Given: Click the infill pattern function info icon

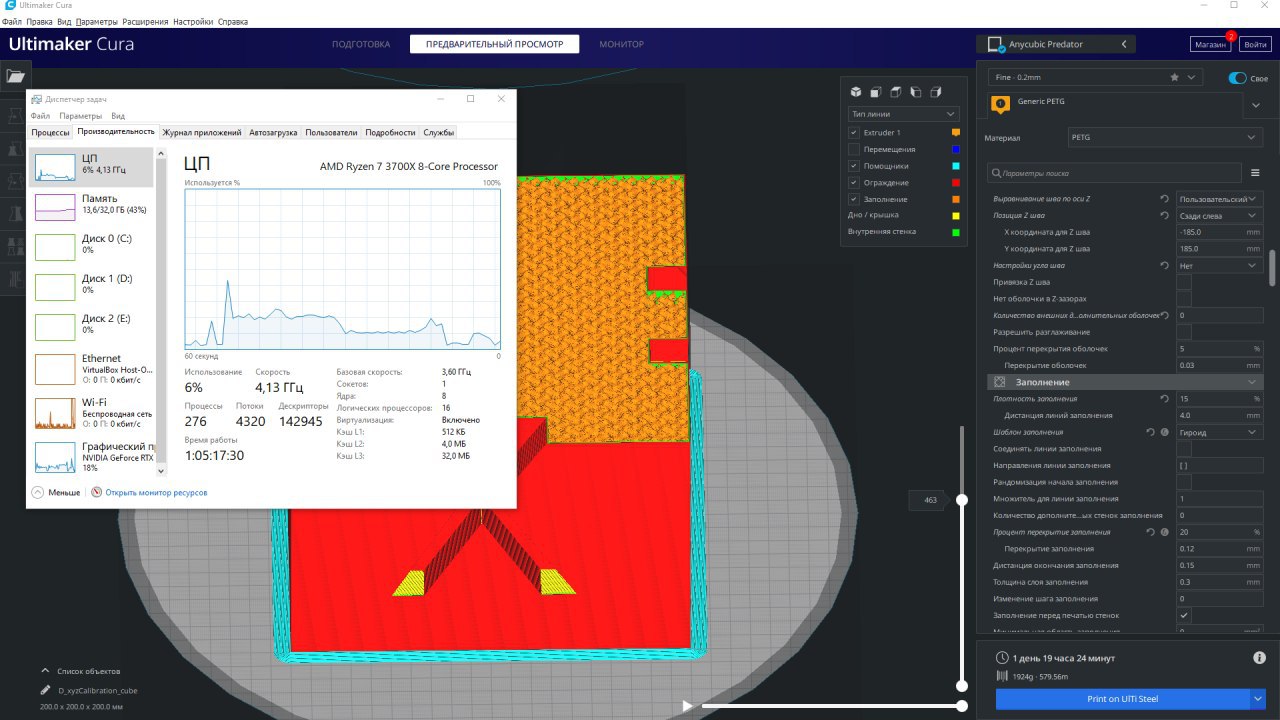Looking at the screenshot, I should 1165,432.
